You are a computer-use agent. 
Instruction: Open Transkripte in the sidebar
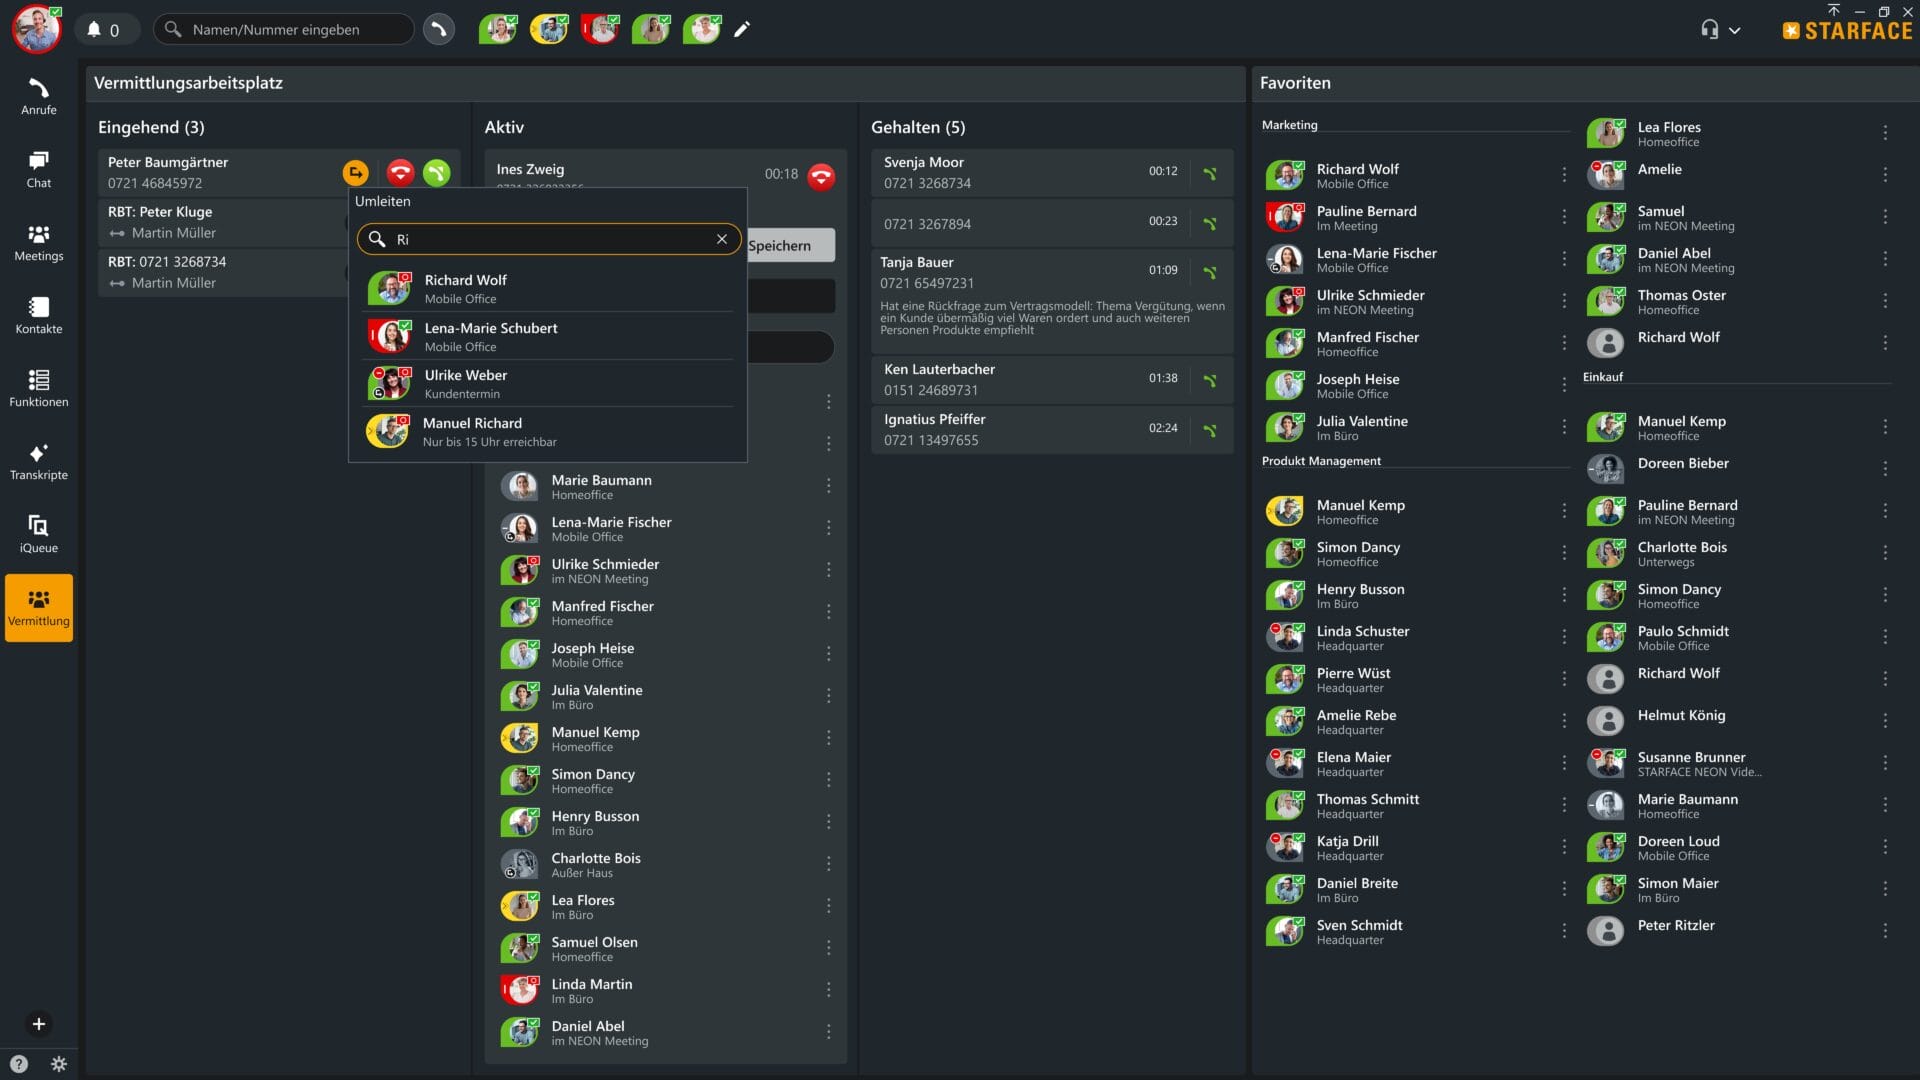(x=38, y=462)
